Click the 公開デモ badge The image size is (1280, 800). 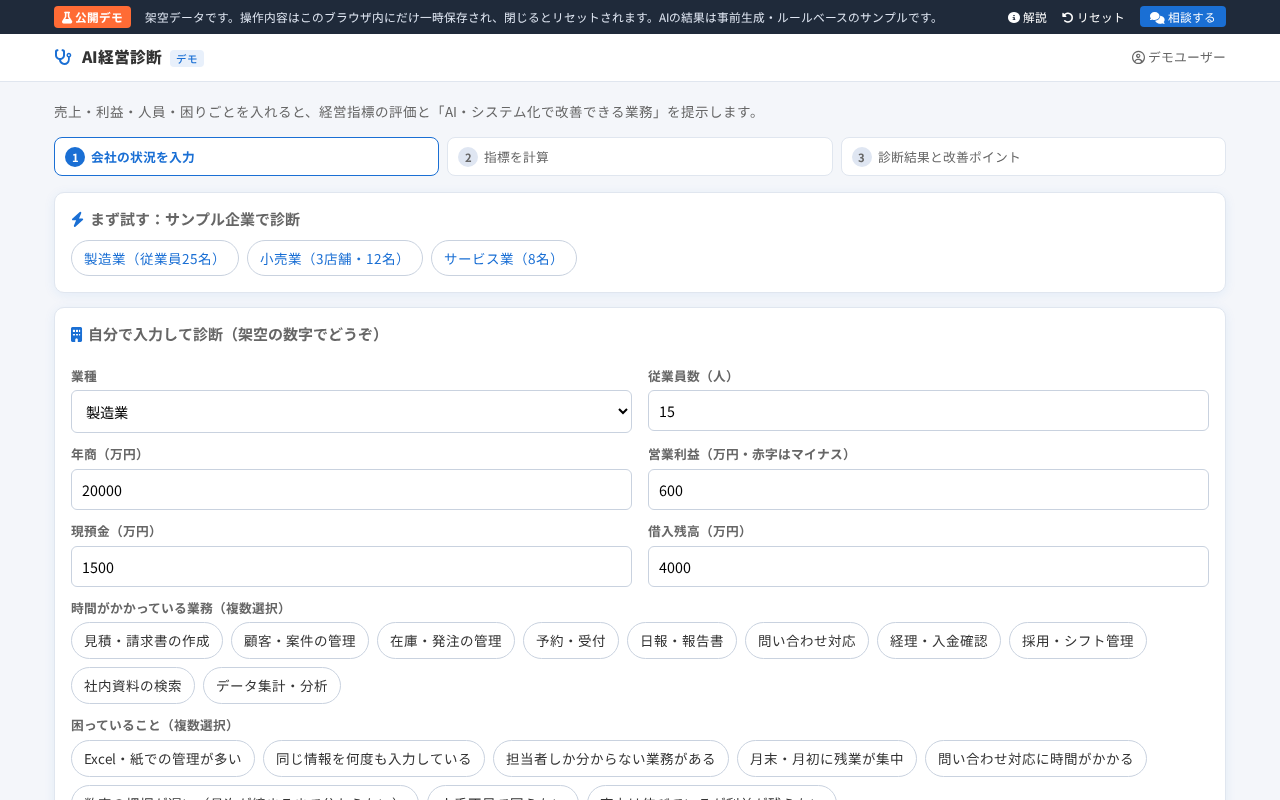92,17
